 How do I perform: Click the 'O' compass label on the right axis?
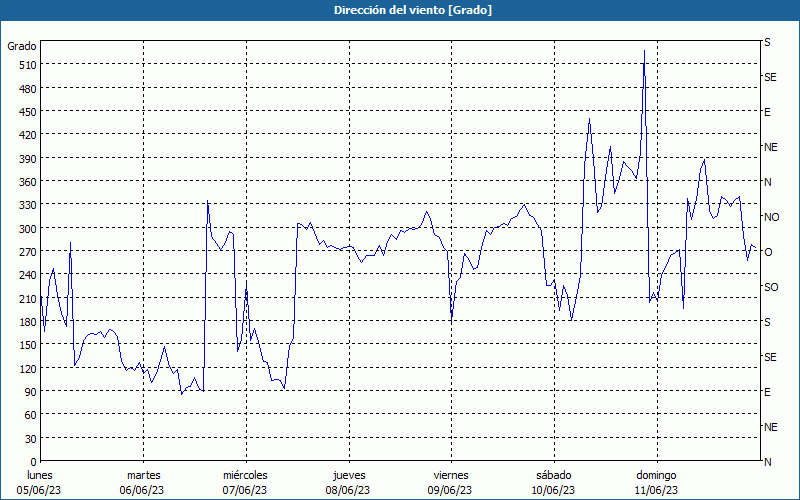point(768,252)
